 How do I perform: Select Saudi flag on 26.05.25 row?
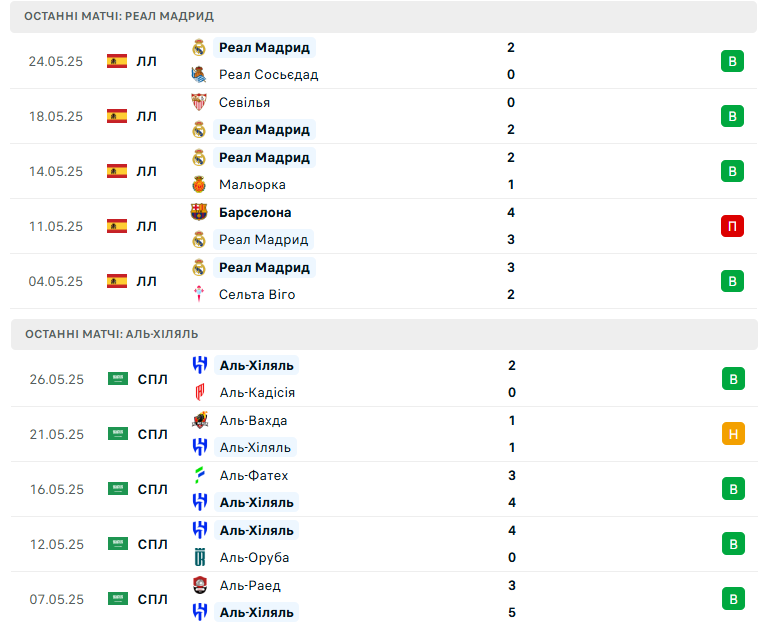(118, 379)
